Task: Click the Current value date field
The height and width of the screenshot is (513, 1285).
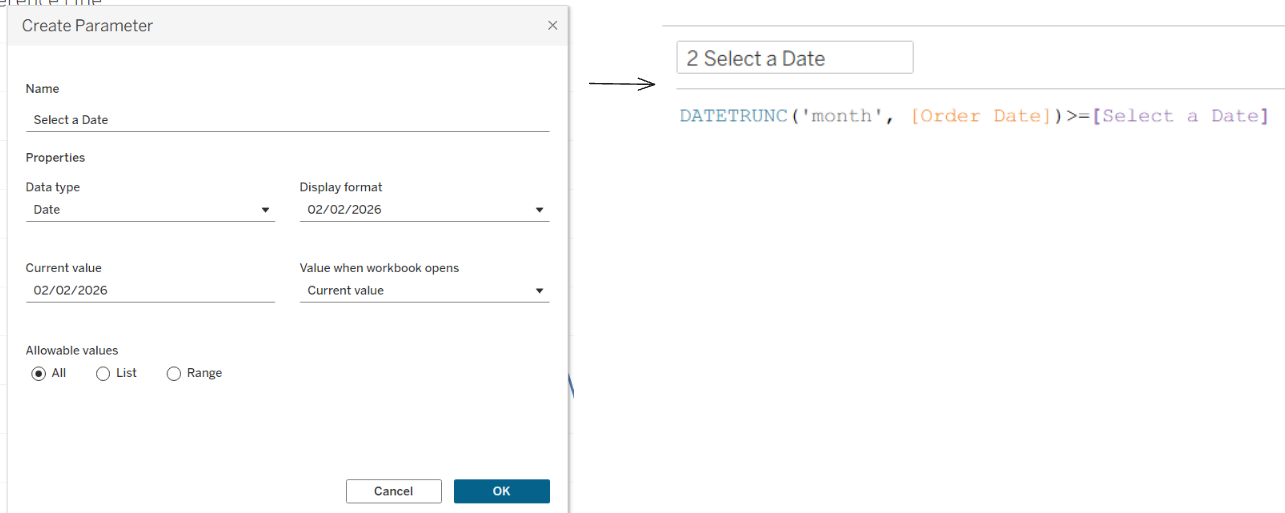Action: 150,291
